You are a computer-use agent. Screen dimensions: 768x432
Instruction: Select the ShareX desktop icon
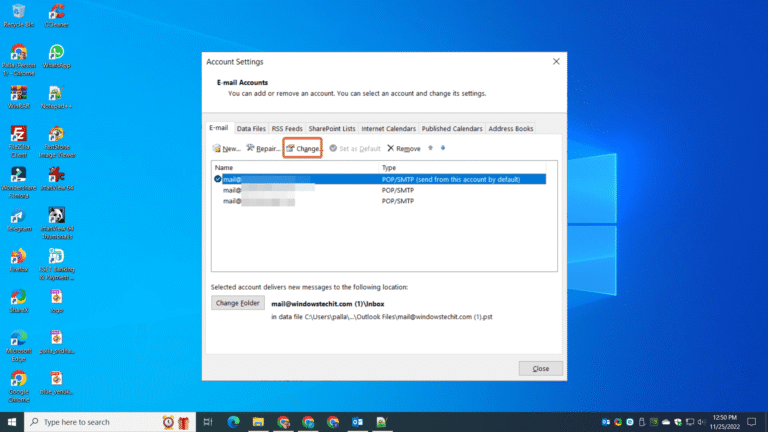(x=19, y=301)
